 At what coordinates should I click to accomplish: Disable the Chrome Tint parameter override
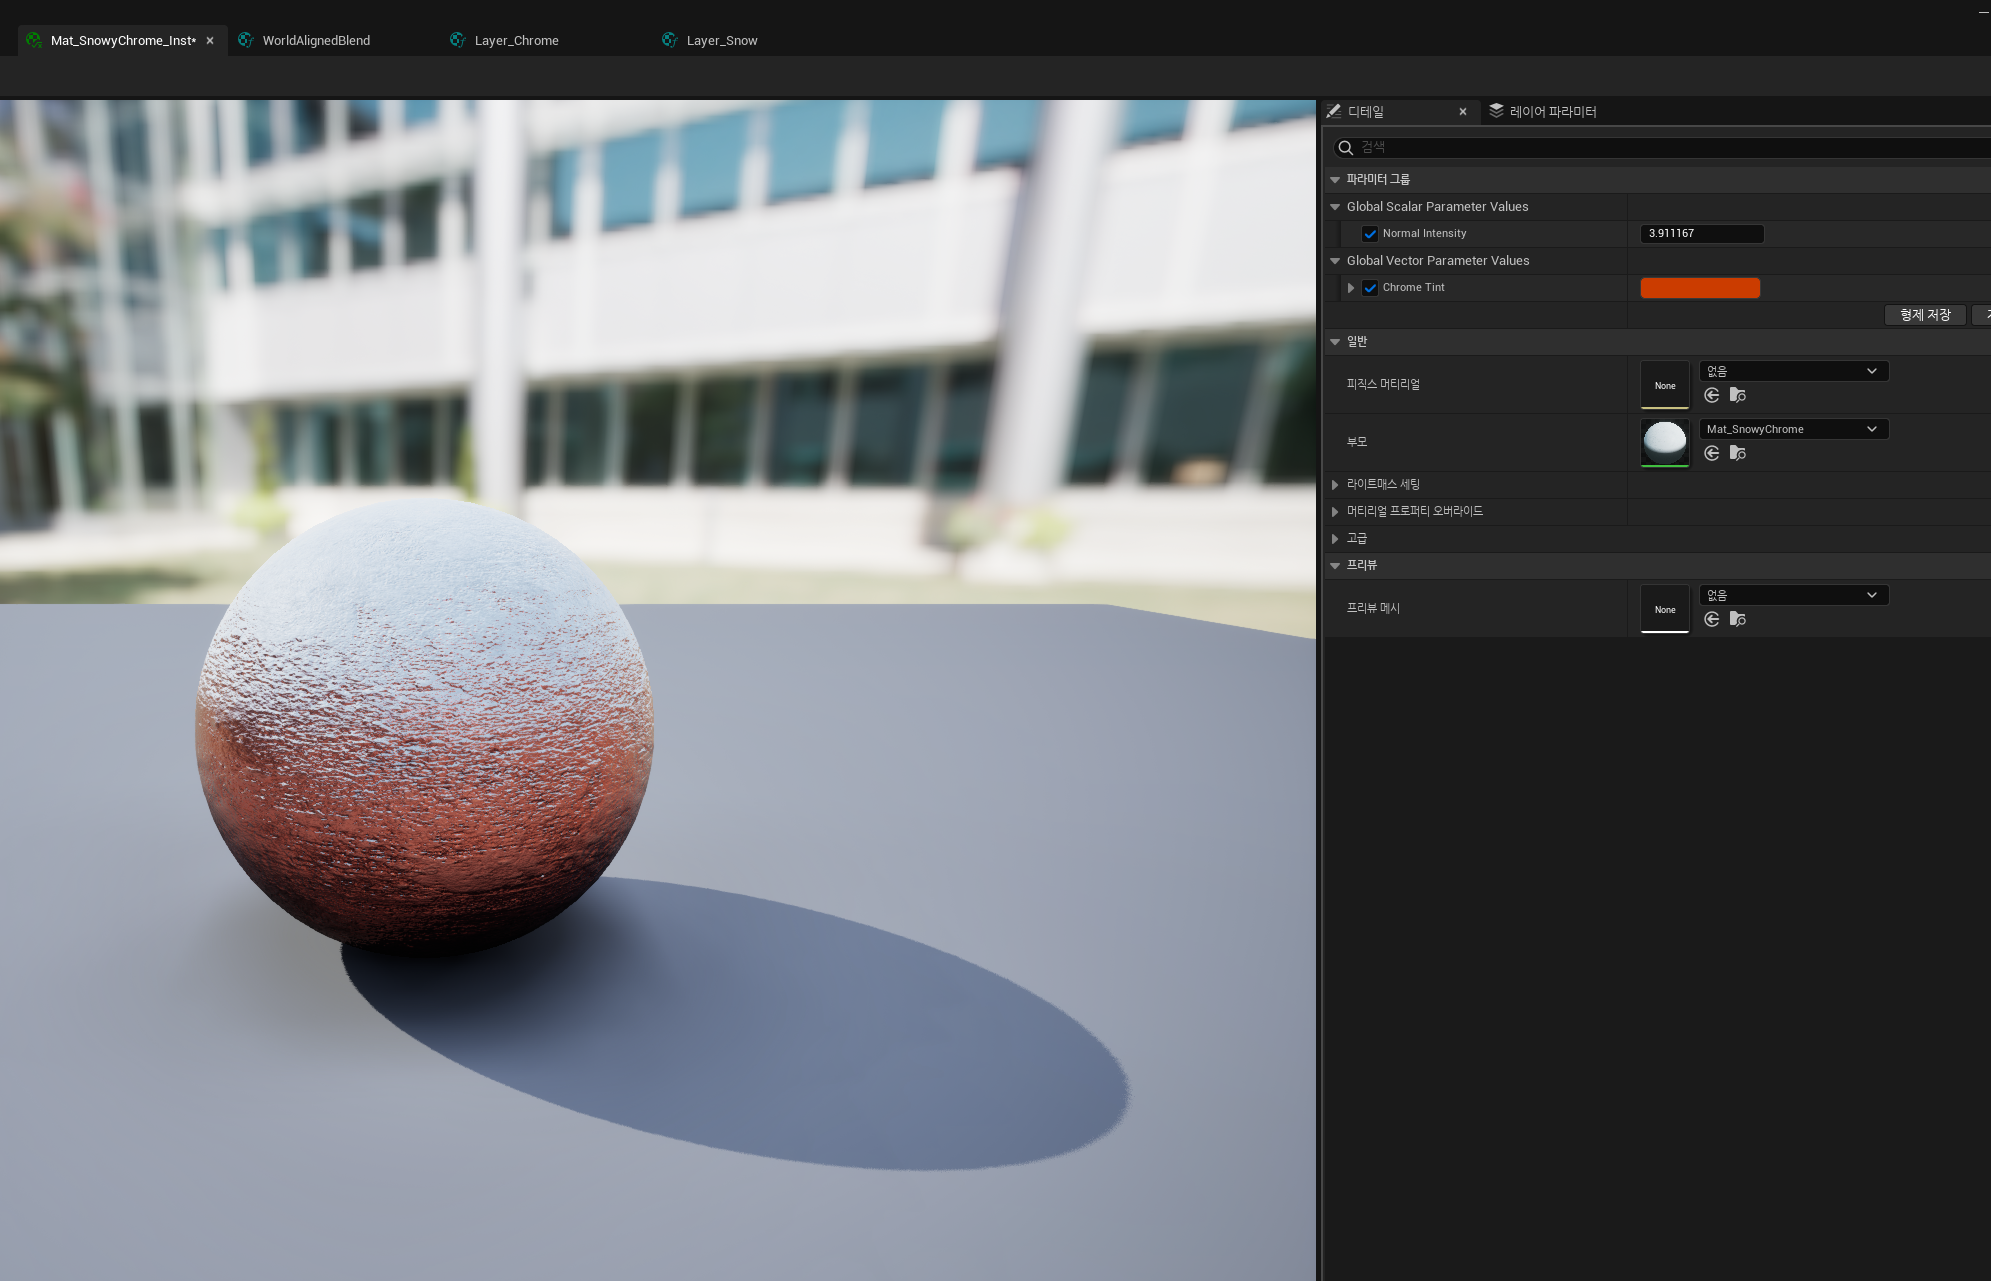[x=1370, y=287]
